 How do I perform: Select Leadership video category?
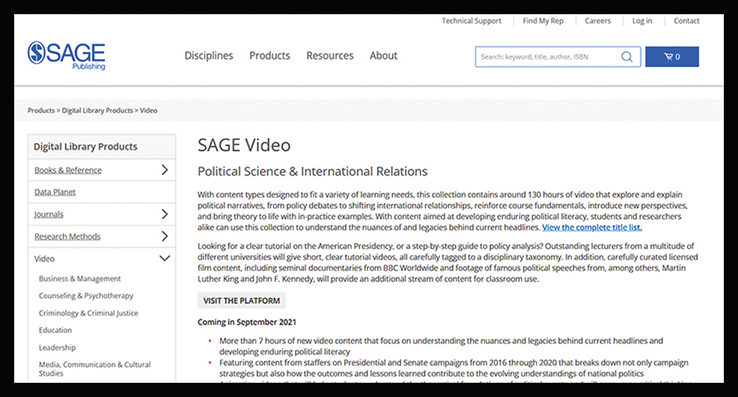(57, 348)
